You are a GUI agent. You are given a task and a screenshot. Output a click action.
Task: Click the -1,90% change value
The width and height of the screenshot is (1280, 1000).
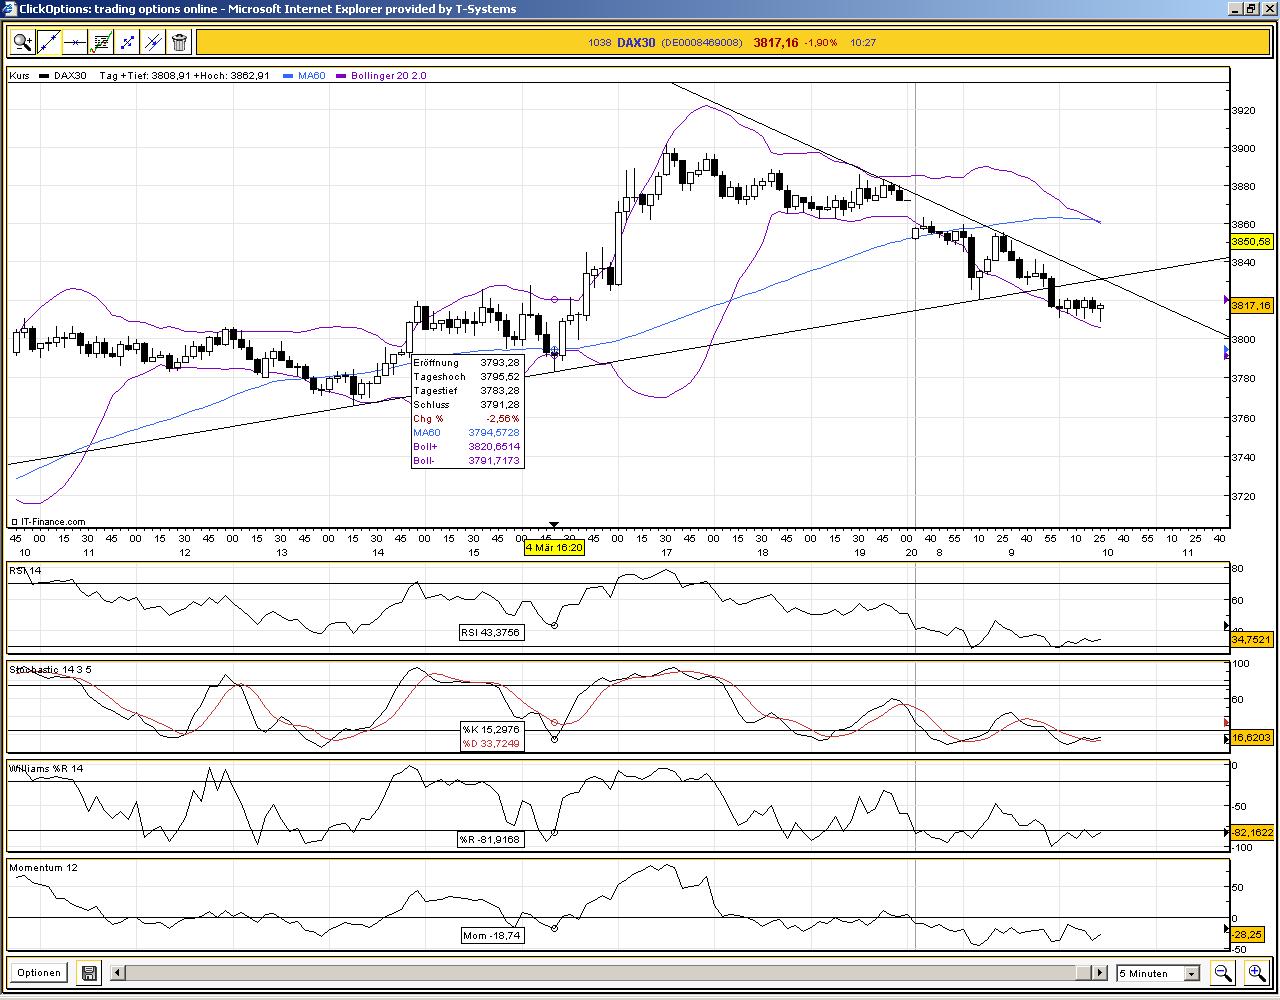(821, 42)
